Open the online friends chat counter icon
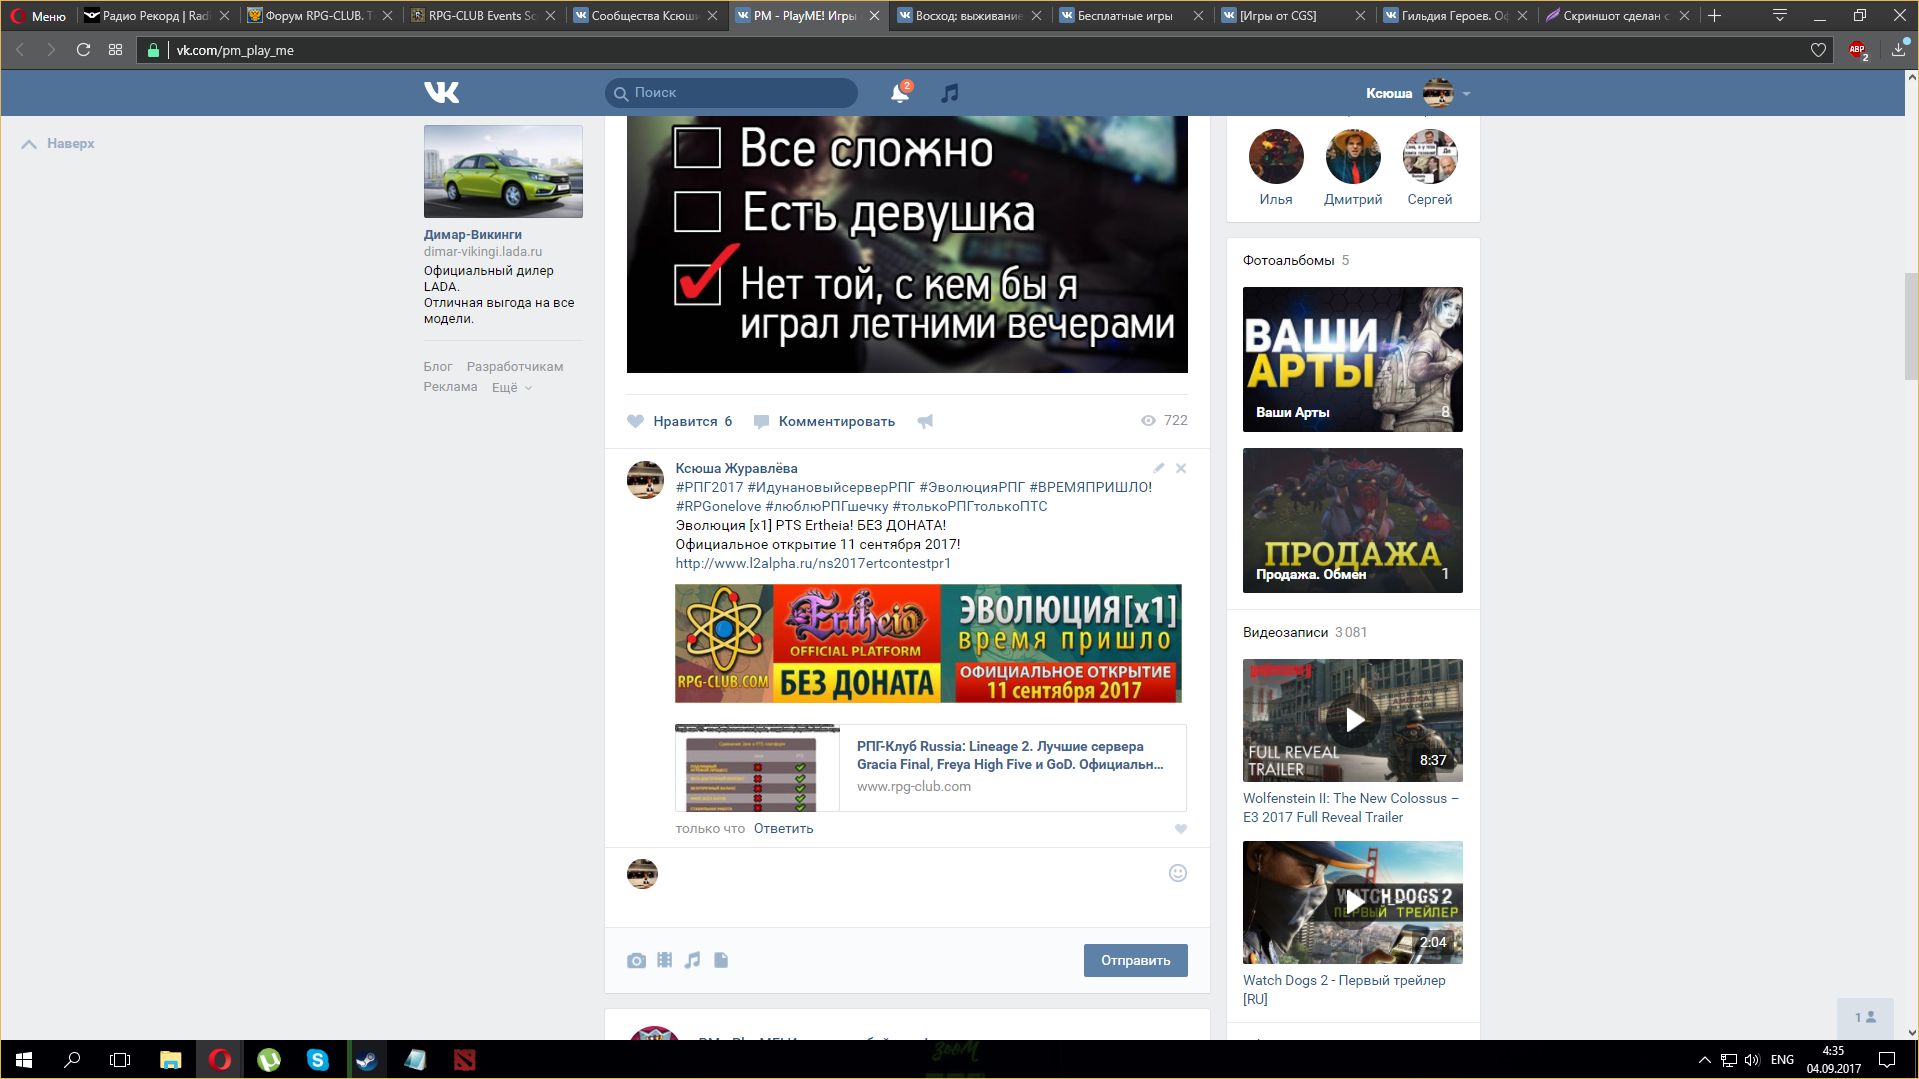Viewport: 1919px width, 1079px height. click(x=1865, y=1017)
